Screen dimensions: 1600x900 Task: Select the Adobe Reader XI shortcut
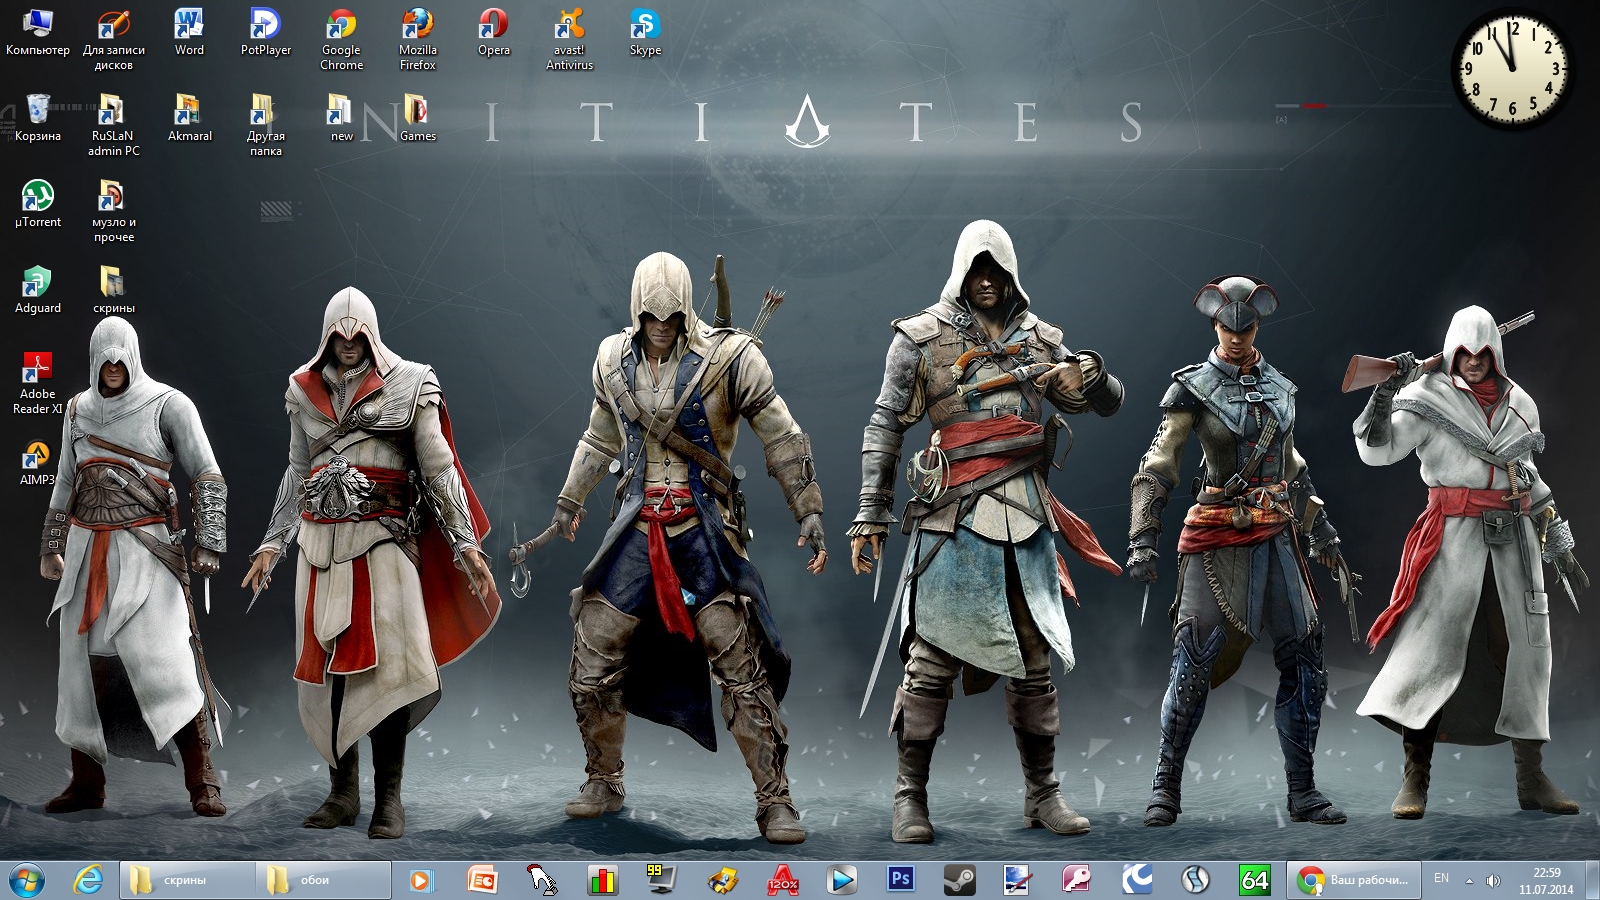point(38,383)
